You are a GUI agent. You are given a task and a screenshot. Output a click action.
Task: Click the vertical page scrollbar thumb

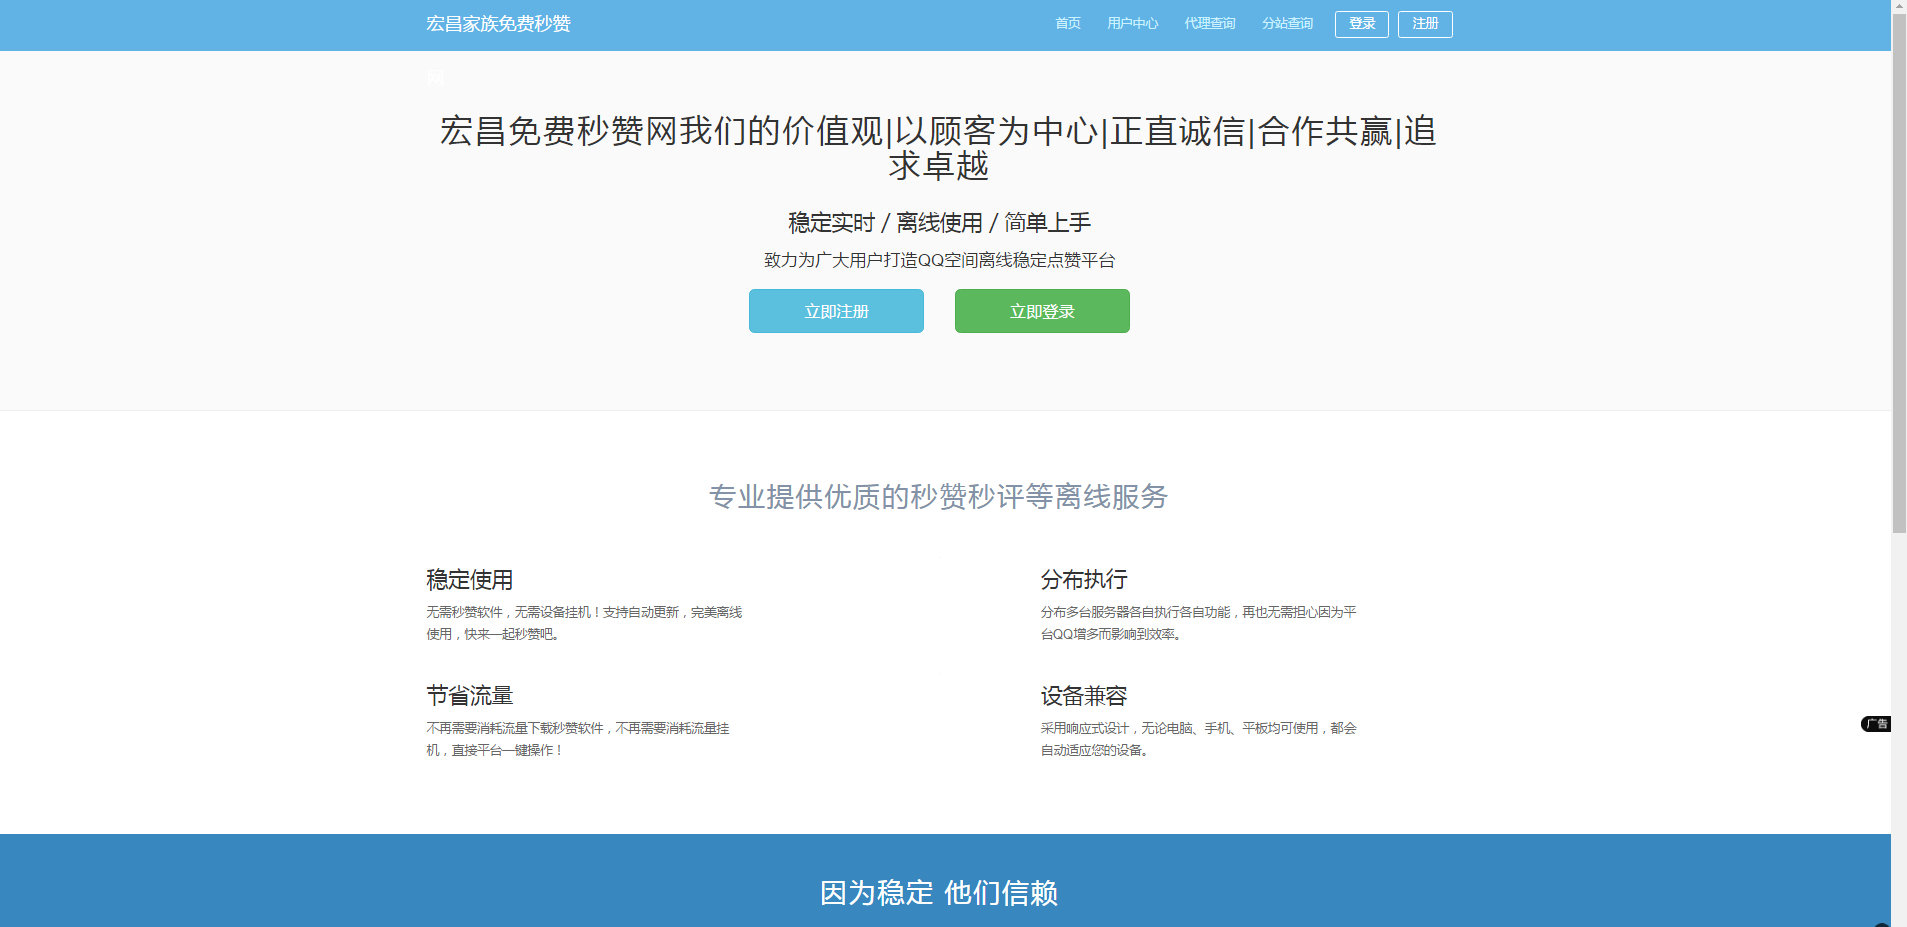[1899, 274]
